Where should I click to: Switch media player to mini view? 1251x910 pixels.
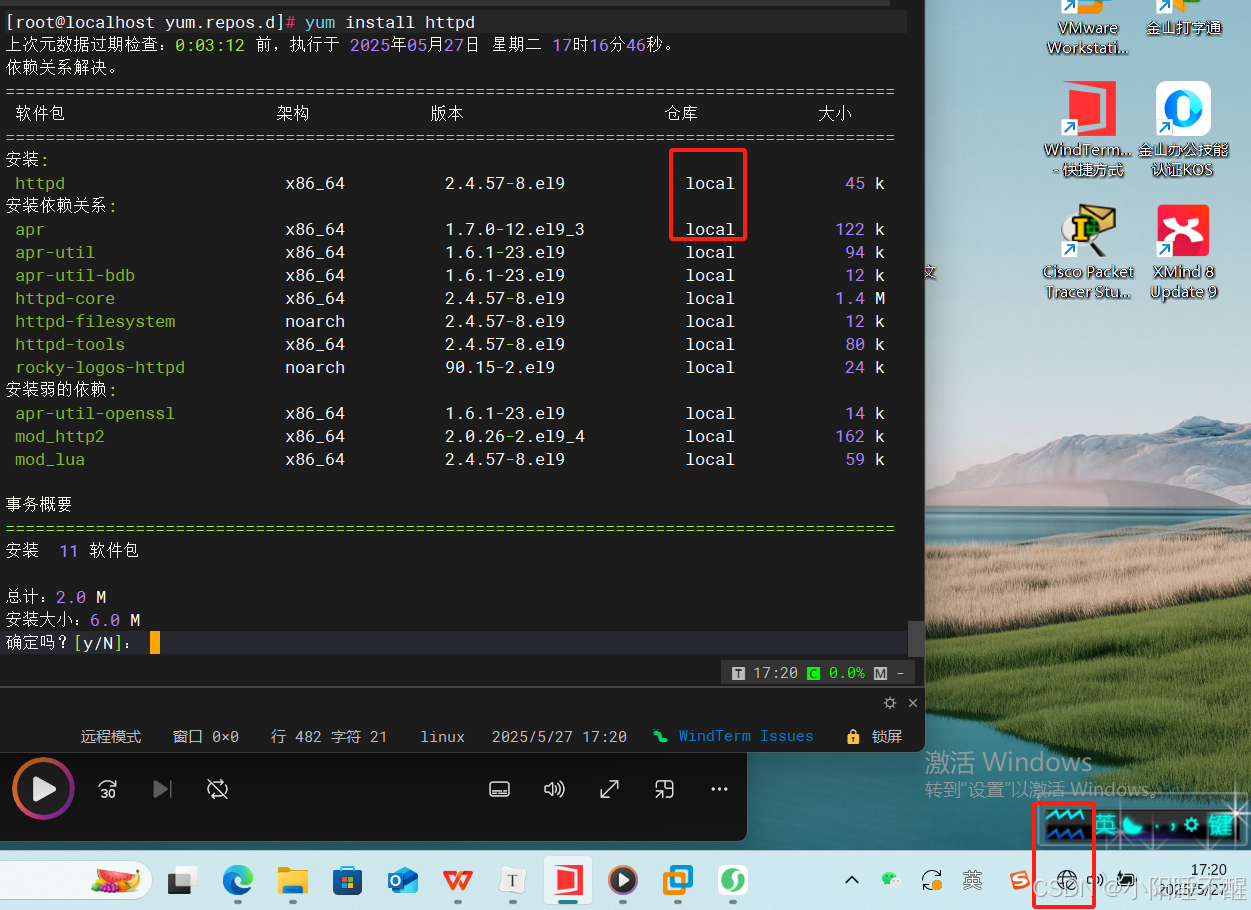tap(664, 789)
